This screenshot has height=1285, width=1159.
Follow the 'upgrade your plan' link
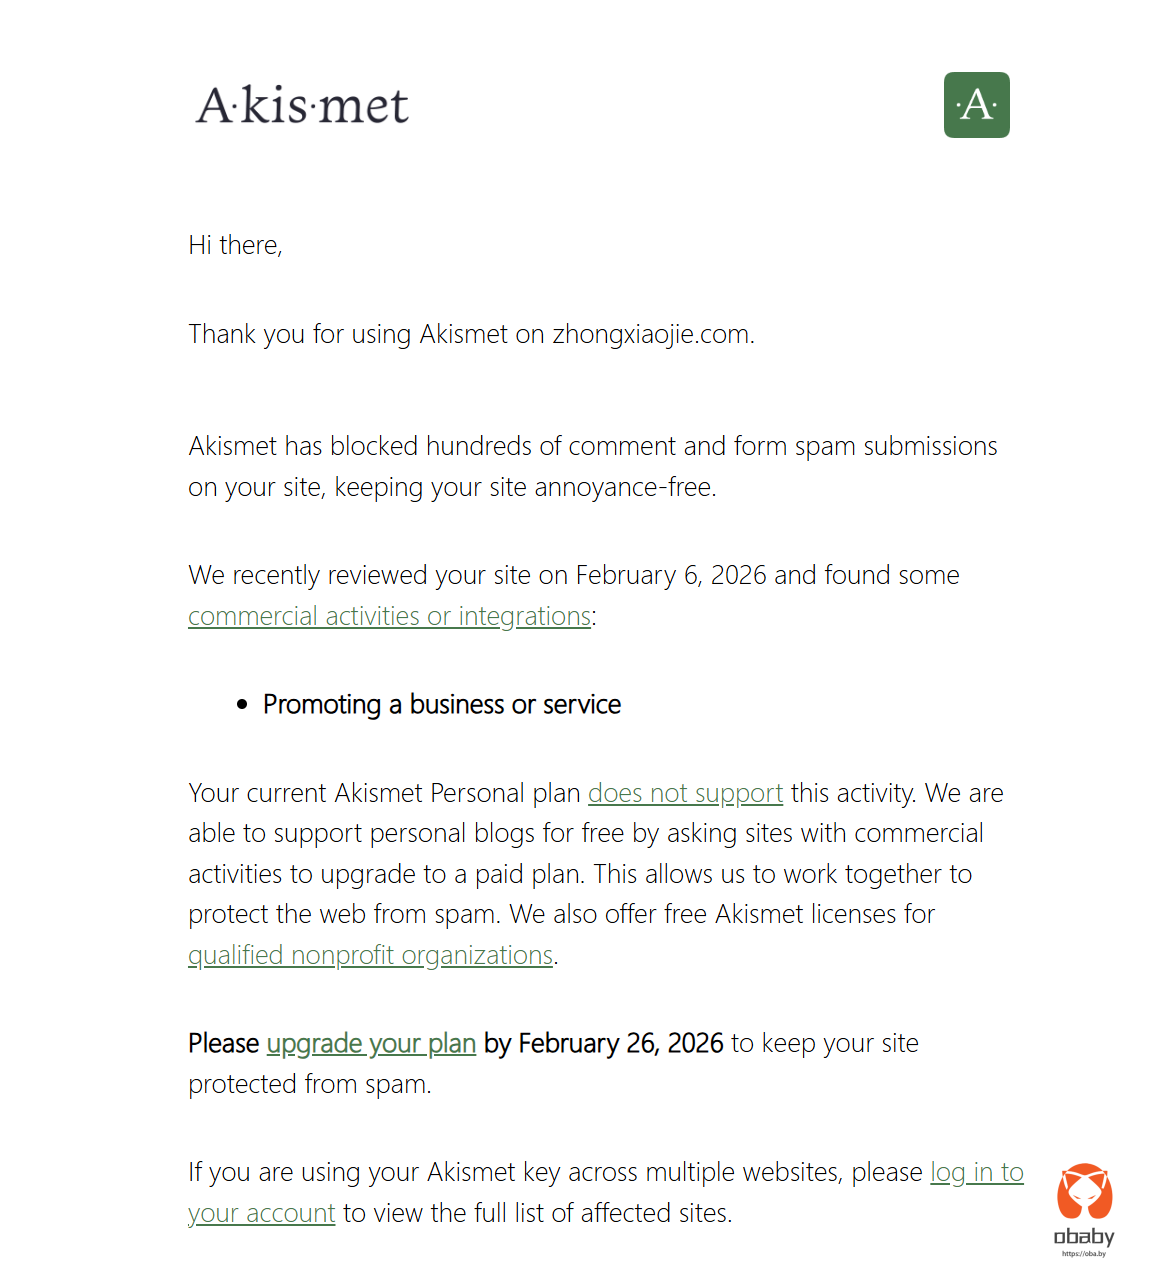[371, 1043]
